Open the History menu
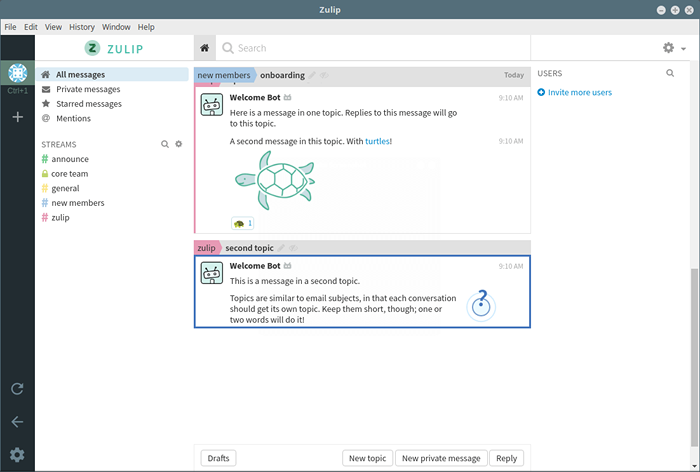Image resolution: width=700 pixels, height=472 pixels. 82,27
